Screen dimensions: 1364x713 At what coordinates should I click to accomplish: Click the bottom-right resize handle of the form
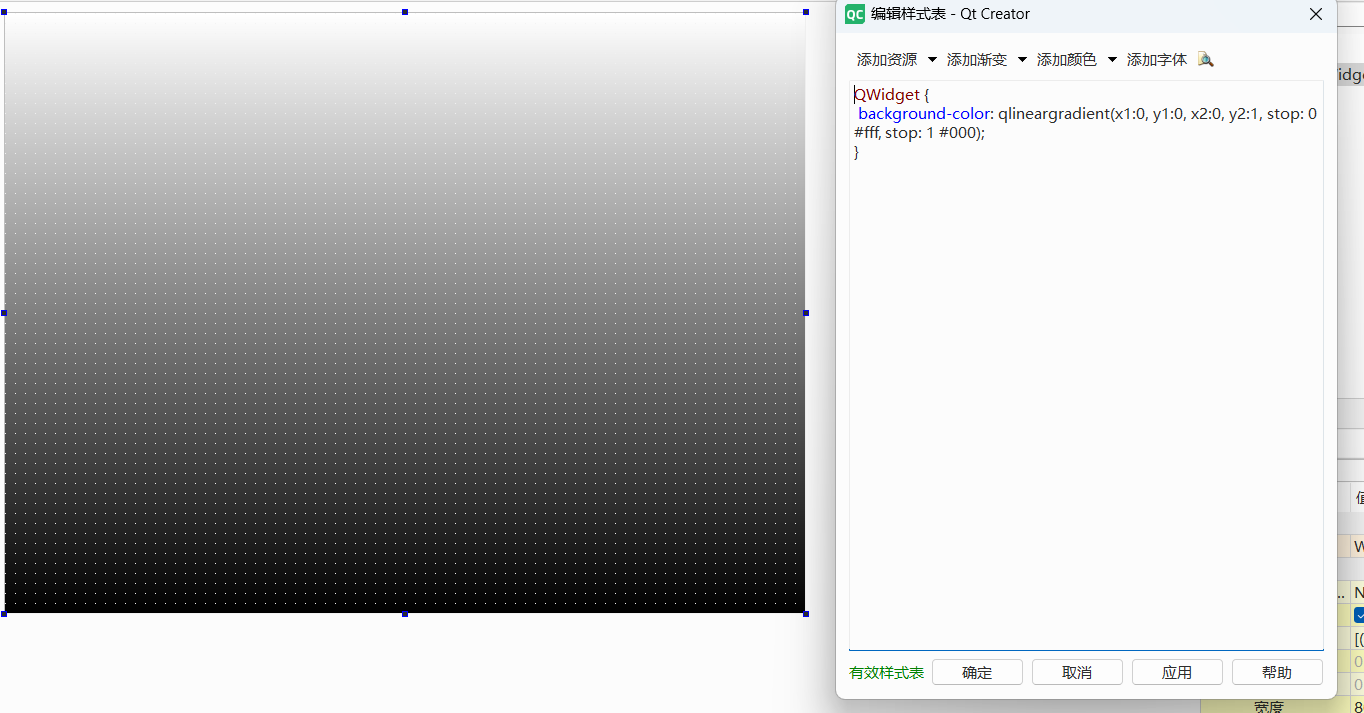pyautogui.click(x=806, y=614)
